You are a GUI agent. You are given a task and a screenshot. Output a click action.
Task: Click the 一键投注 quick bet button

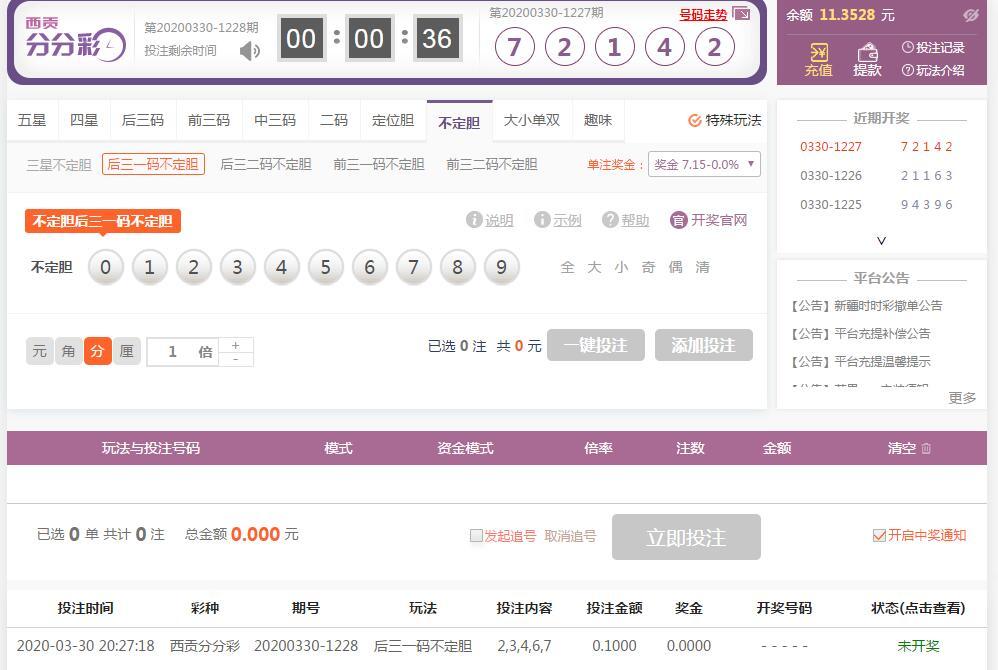[596, 345]
